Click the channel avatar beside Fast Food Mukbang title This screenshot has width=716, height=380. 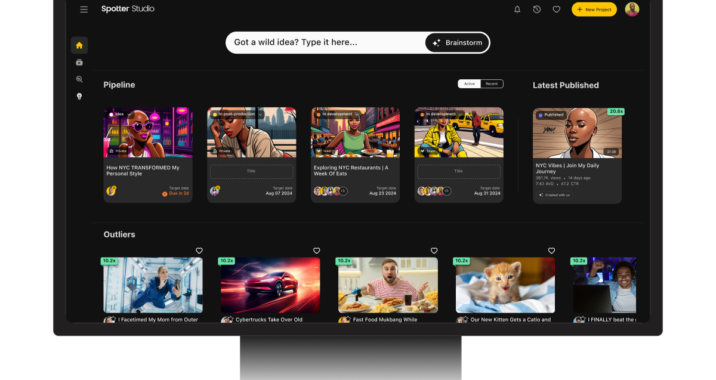click(x=343, y=320)
